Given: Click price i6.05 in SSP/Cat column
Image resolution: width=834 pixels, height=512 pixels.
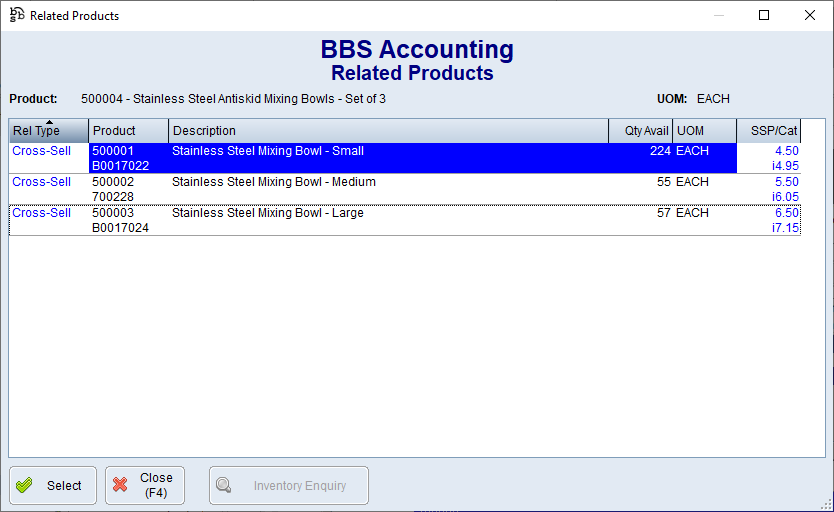Looking at the screenshot, I should 785,197.
